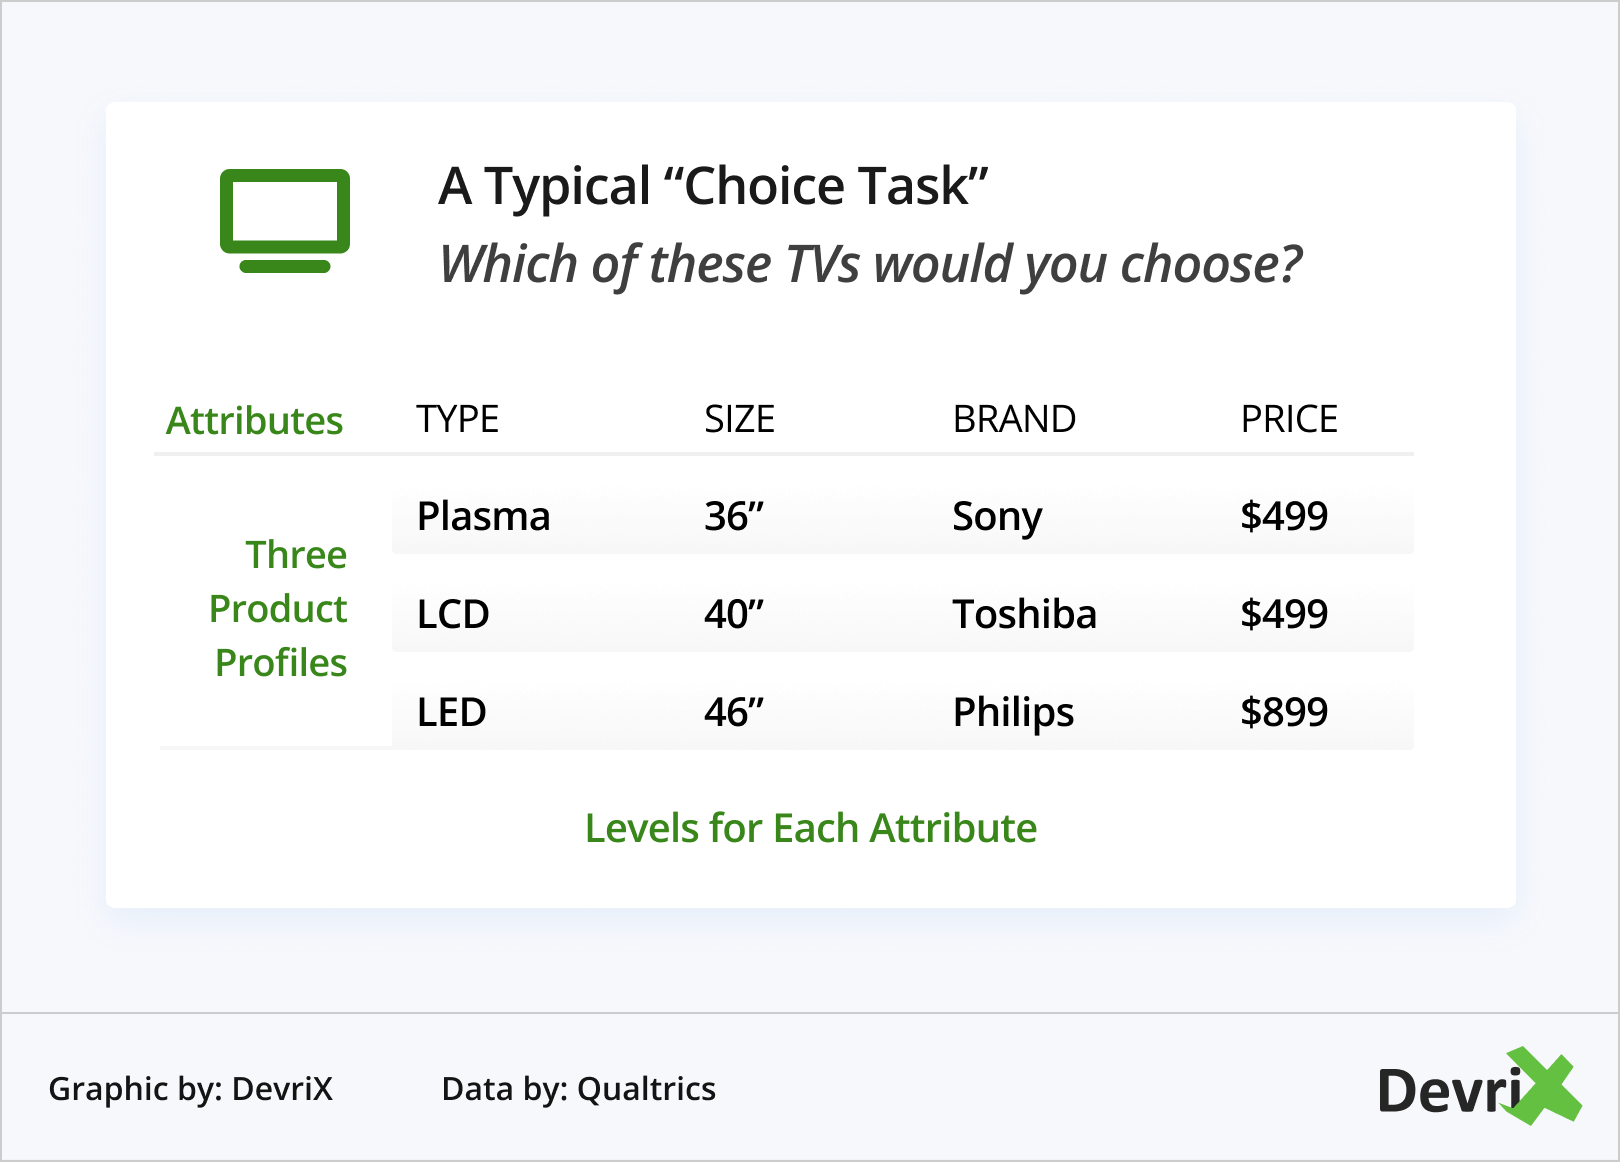Viewport: 1620px width, 1162px height.
Task: Click the LCD type cell
Action: tap(453, 614)
